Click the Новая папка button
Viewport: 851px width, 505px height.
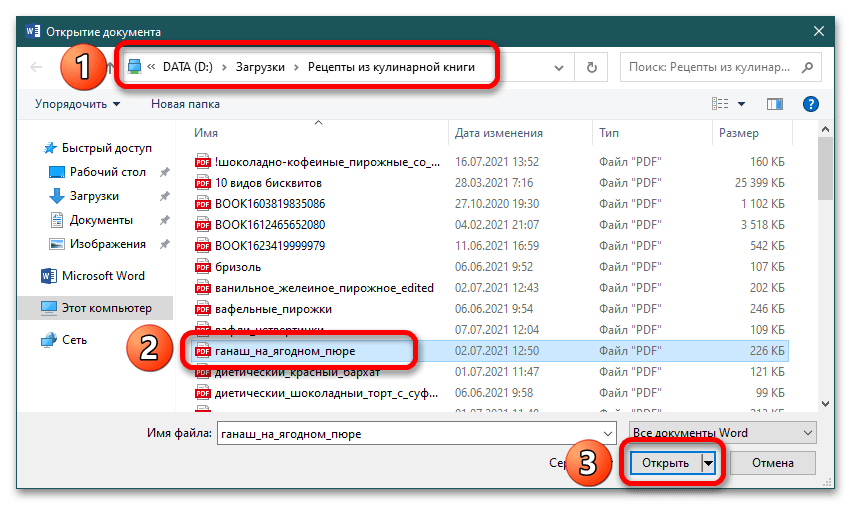point(184,103)
